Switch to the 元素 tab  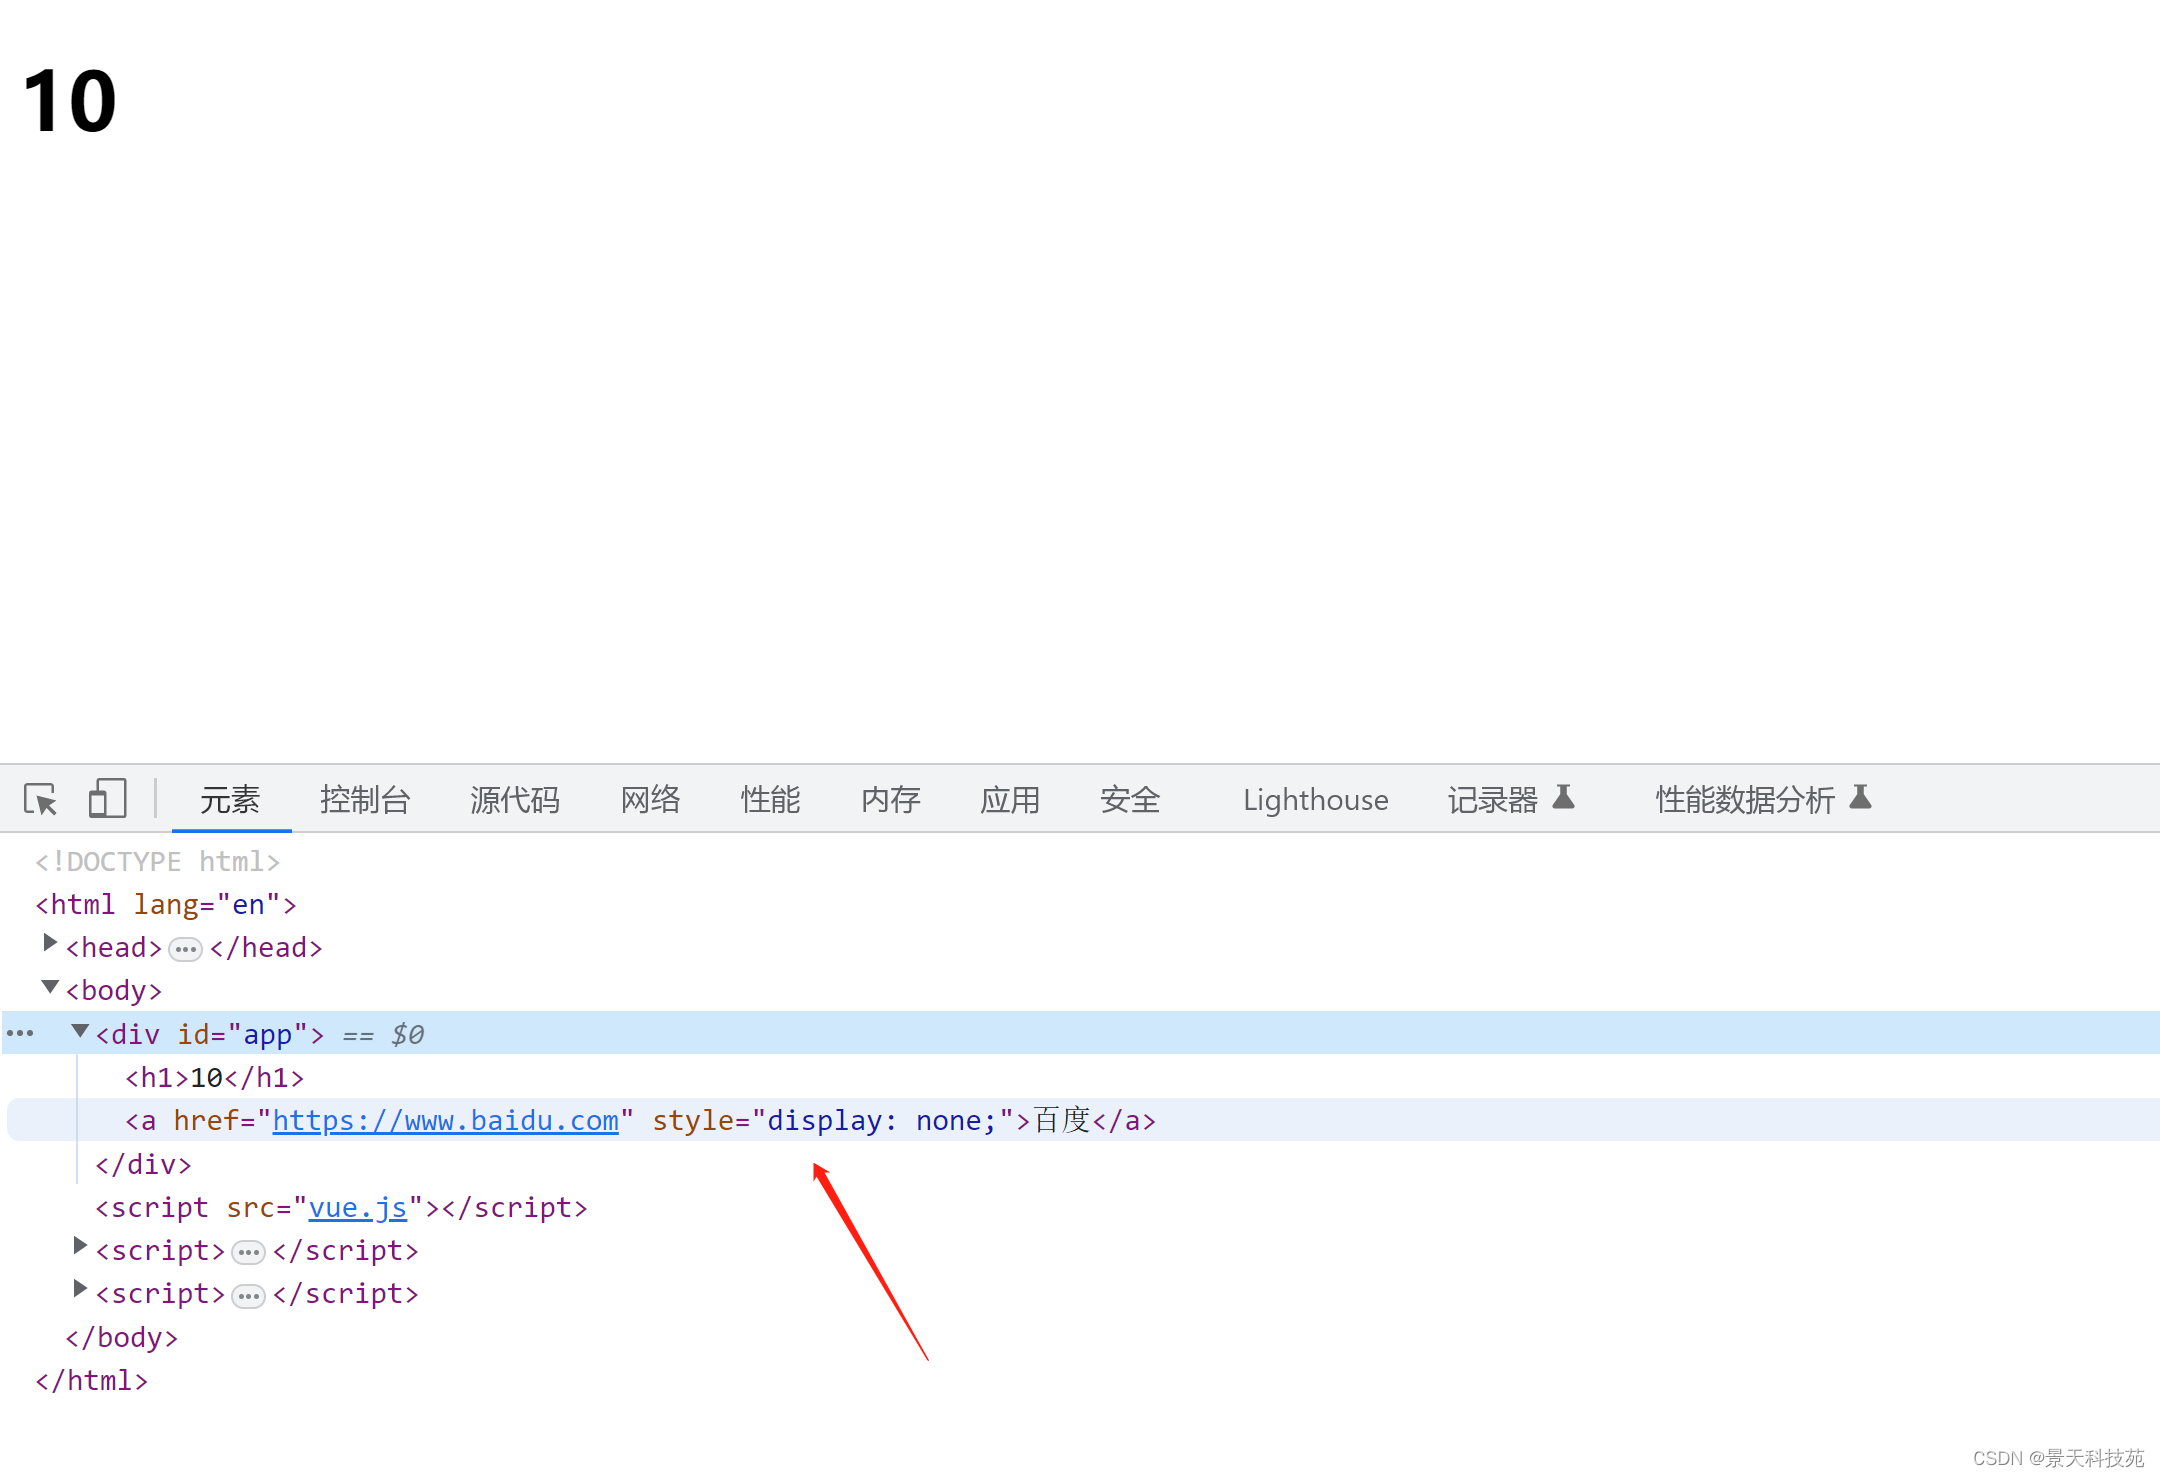(x=230, y=799)
